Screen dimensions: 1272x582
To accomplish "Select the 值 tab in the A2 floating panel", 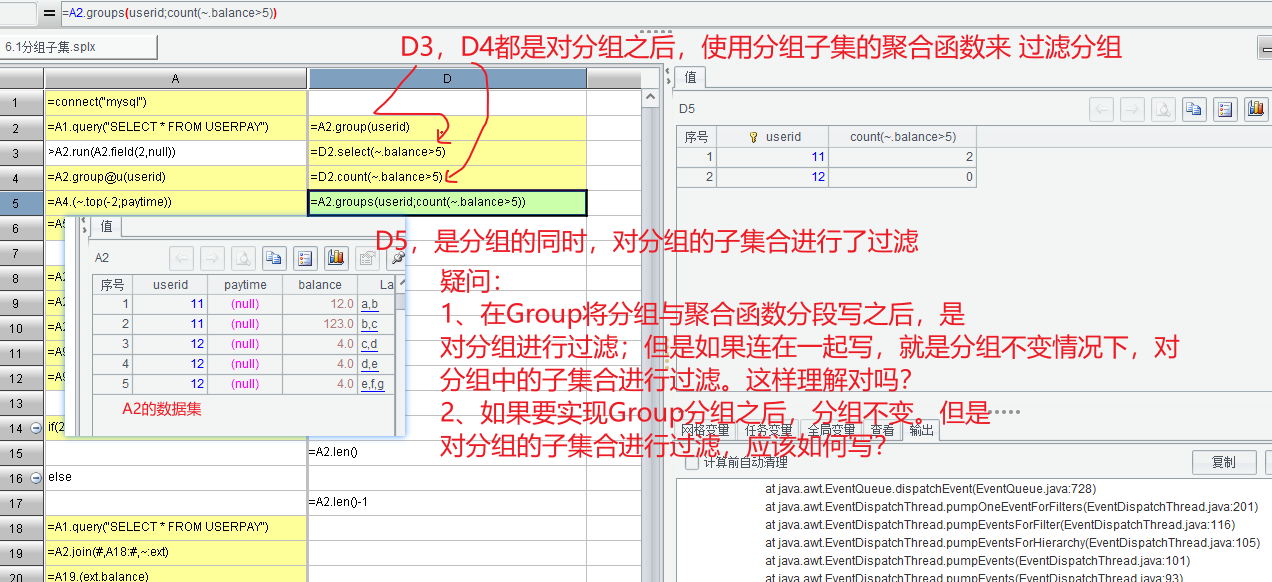I will click(x=106, y=226).
